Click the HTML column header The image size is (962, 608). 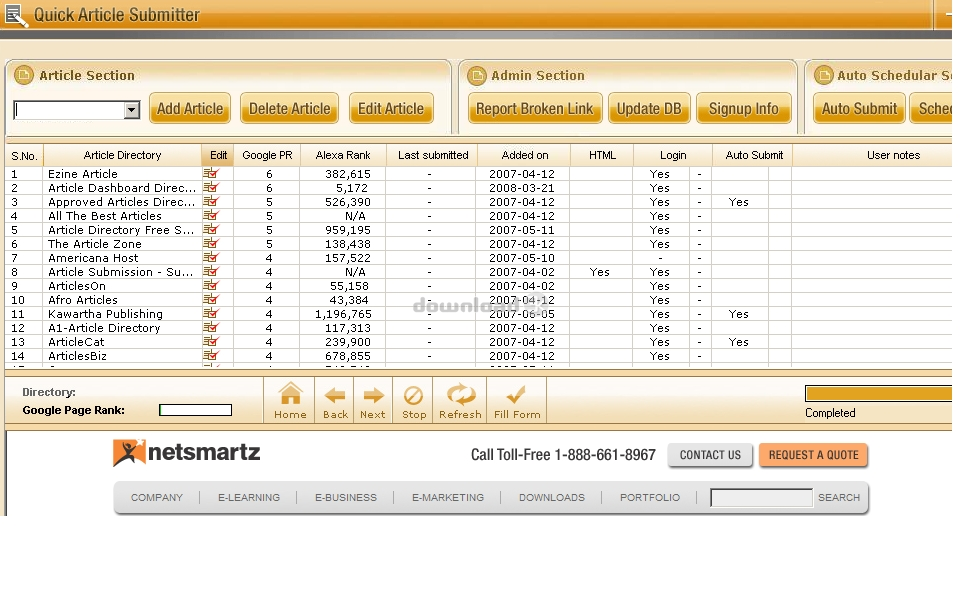coord(602,155)
